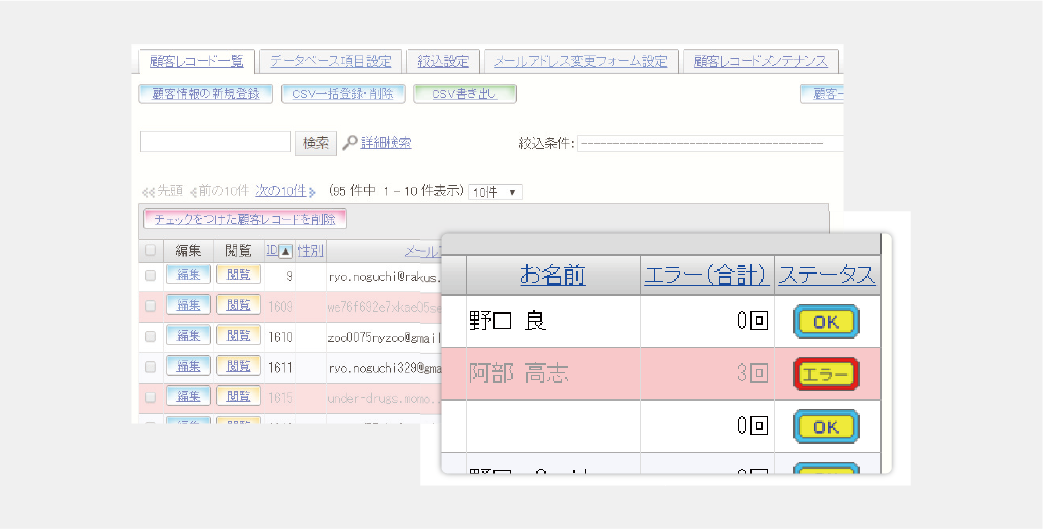Click the ID column sort arrow icon
The height and width of the screenshot is (530, 1044).
point(285,251)
